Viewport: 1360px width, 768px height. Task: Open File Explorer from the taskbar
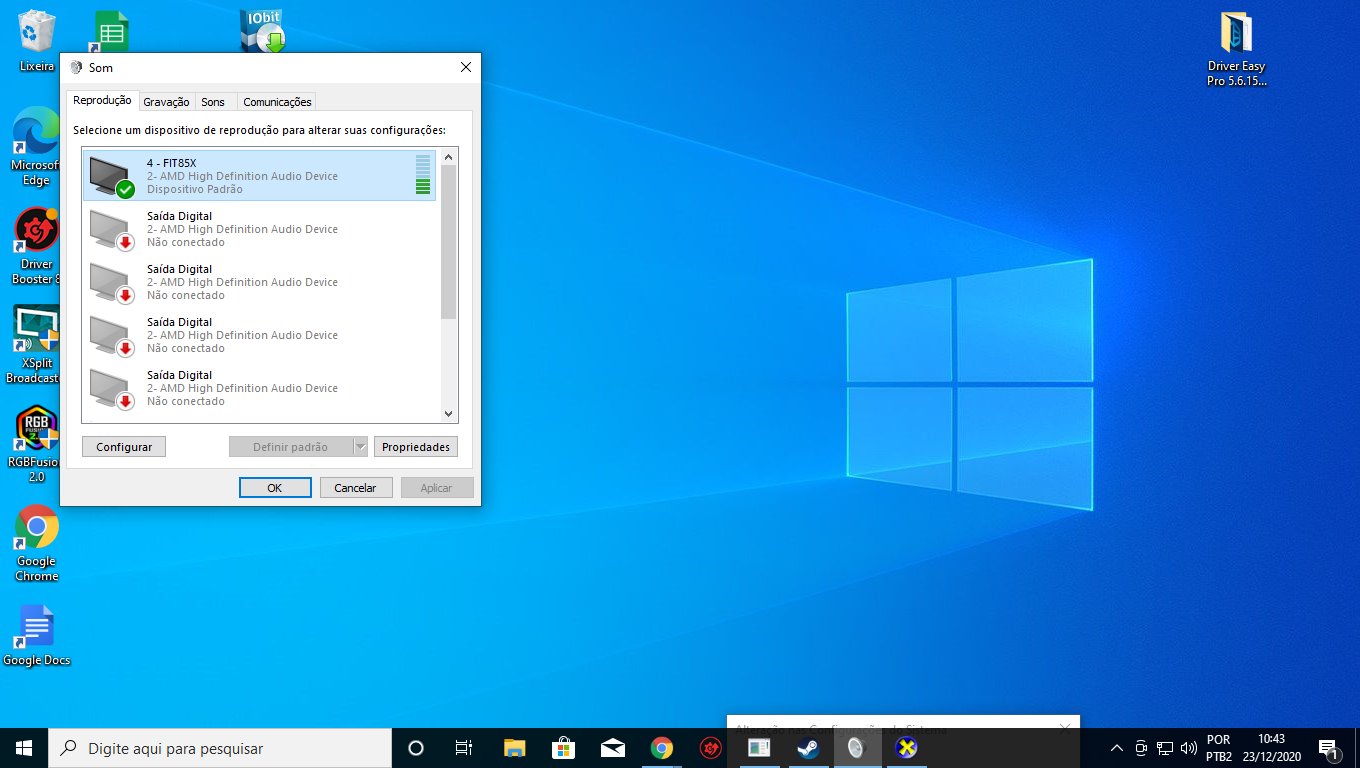tap(514, 748)
